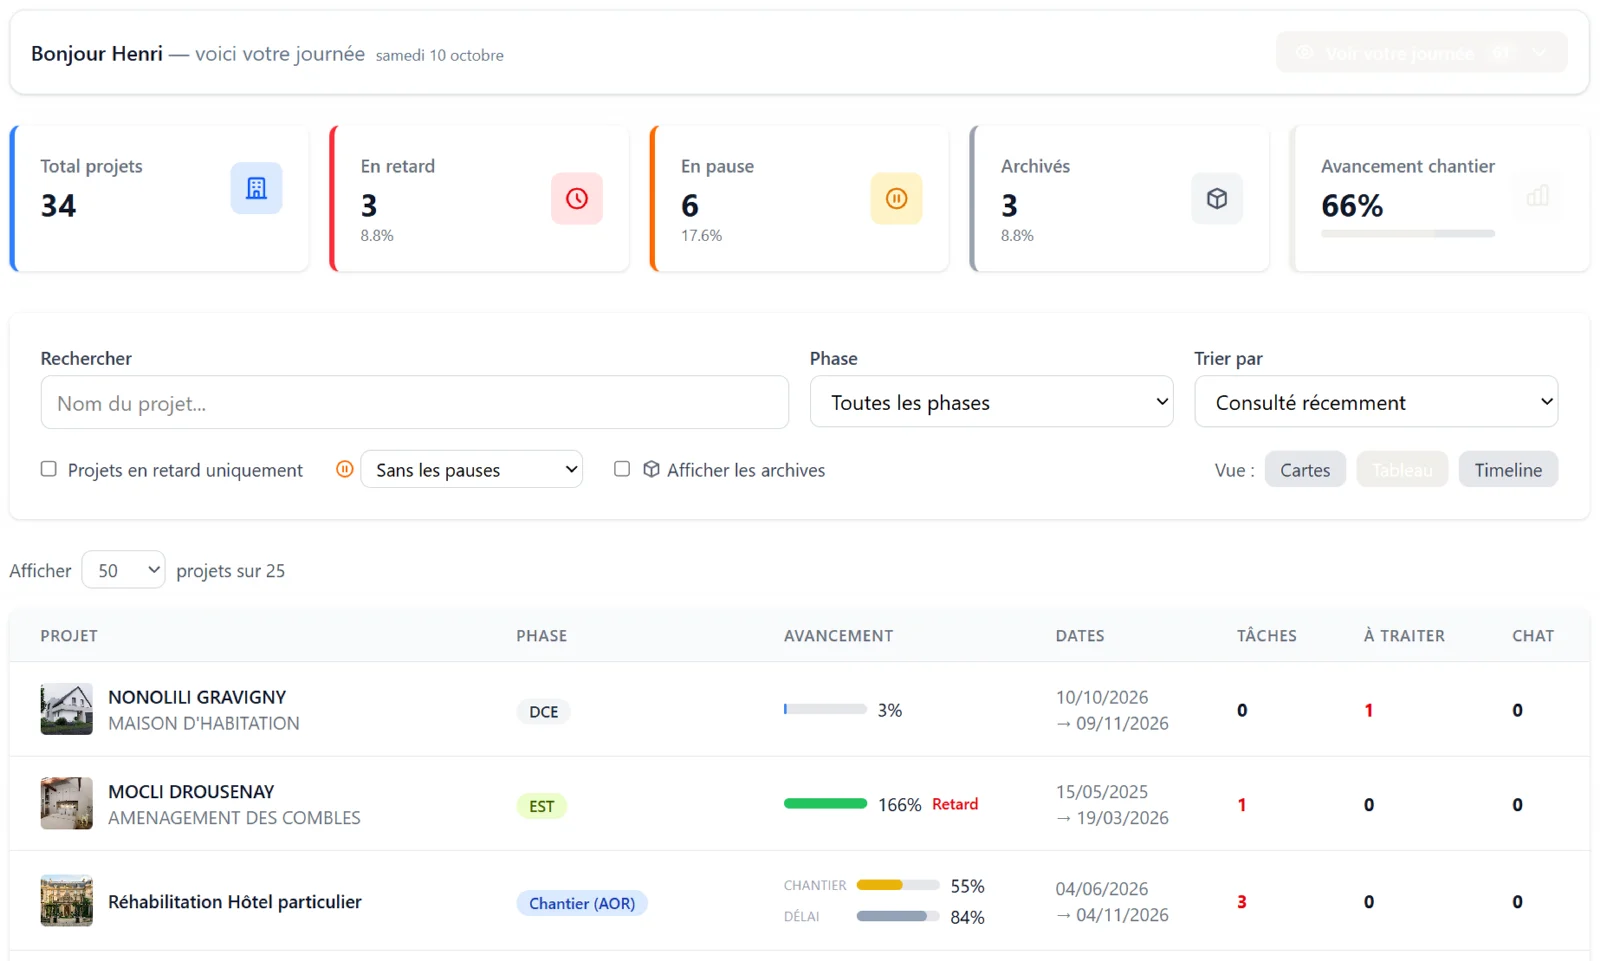Click the Chantier (AOR) phase badge
The height and width of the screenshot is (961, 1600).
(582, 903)
